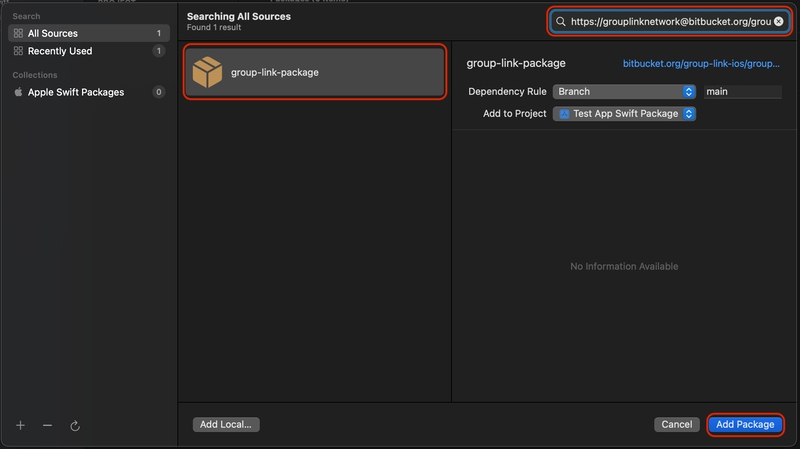Click the All Sources grid icon
This screenshot has height=449, width=800.
[18, 33]
